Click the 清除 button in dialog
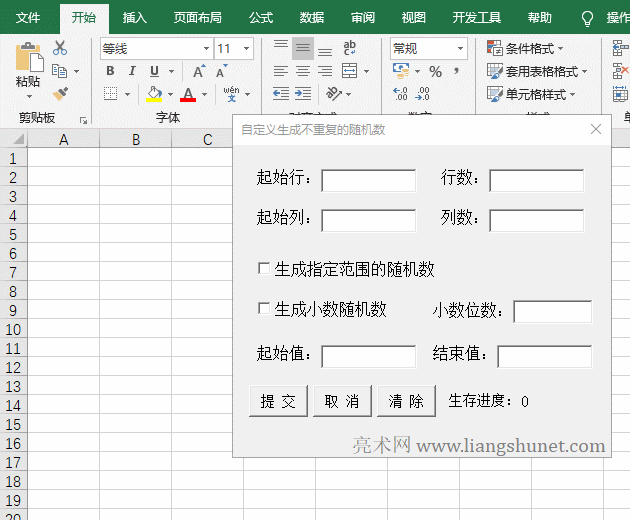630x520 pixels. tap(406, 401)
